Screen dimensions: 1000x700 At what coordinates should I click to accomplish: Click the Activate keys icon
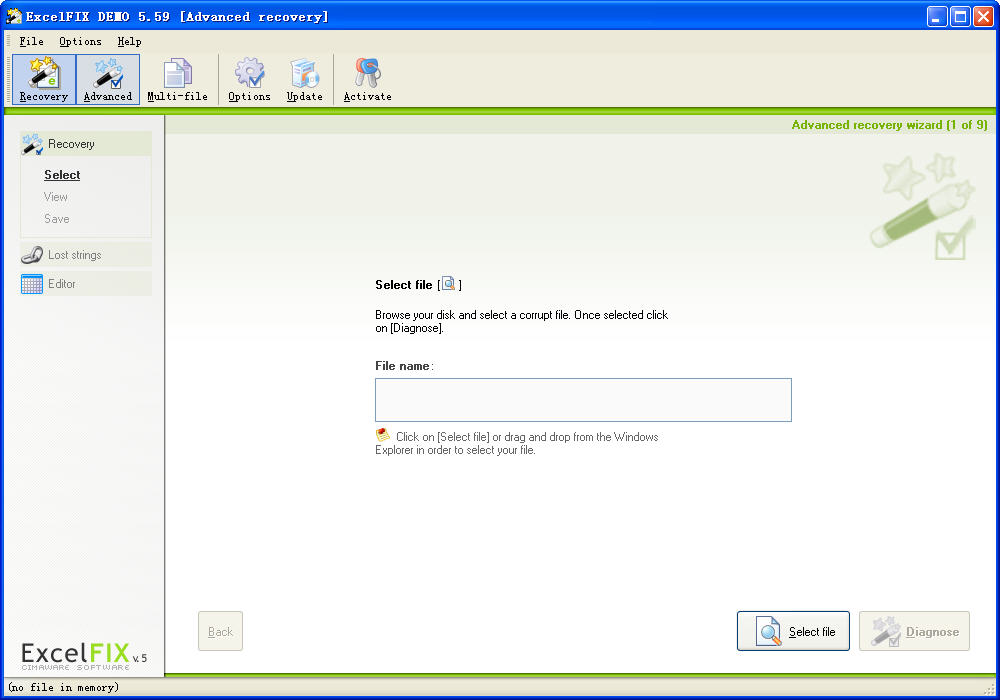pyautogui.click(x=367, y=79)
